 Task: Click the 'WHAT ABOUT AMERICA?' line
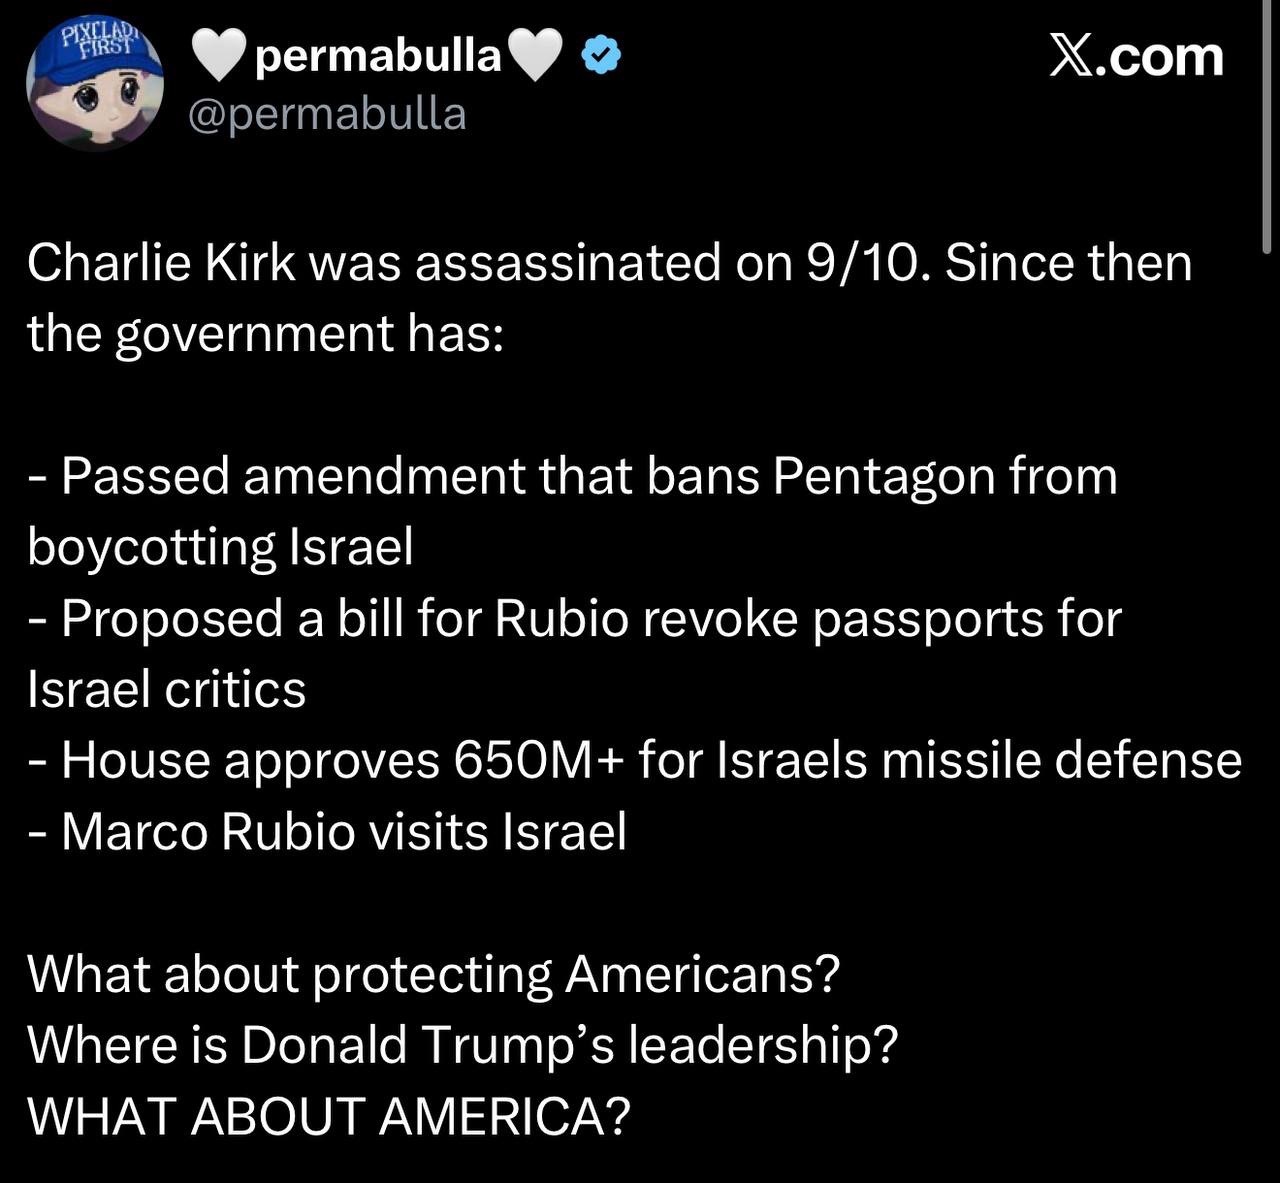329,1116
